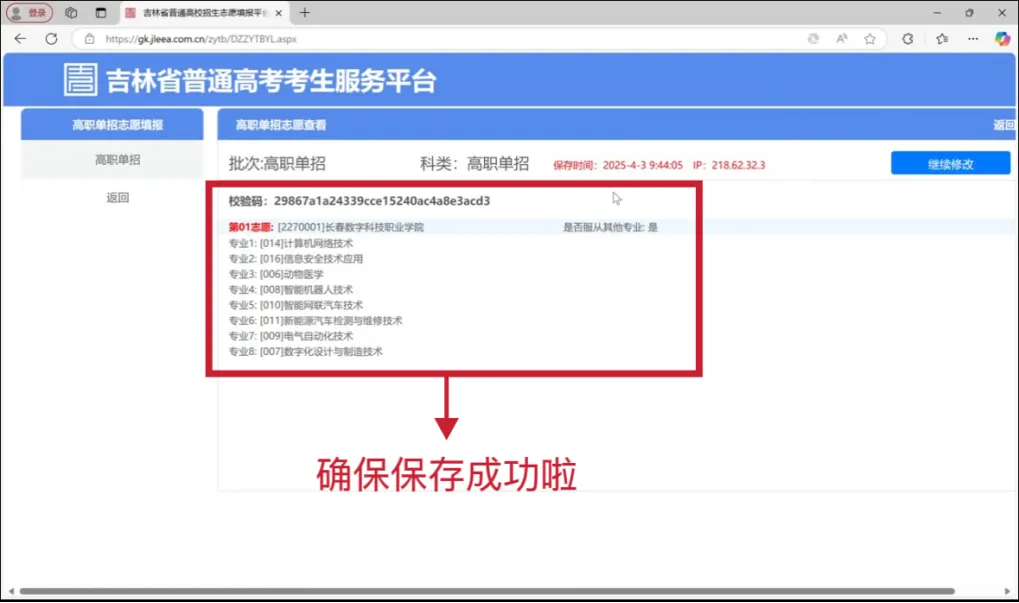Click the 登录 profile button

(x=30, y=13)
